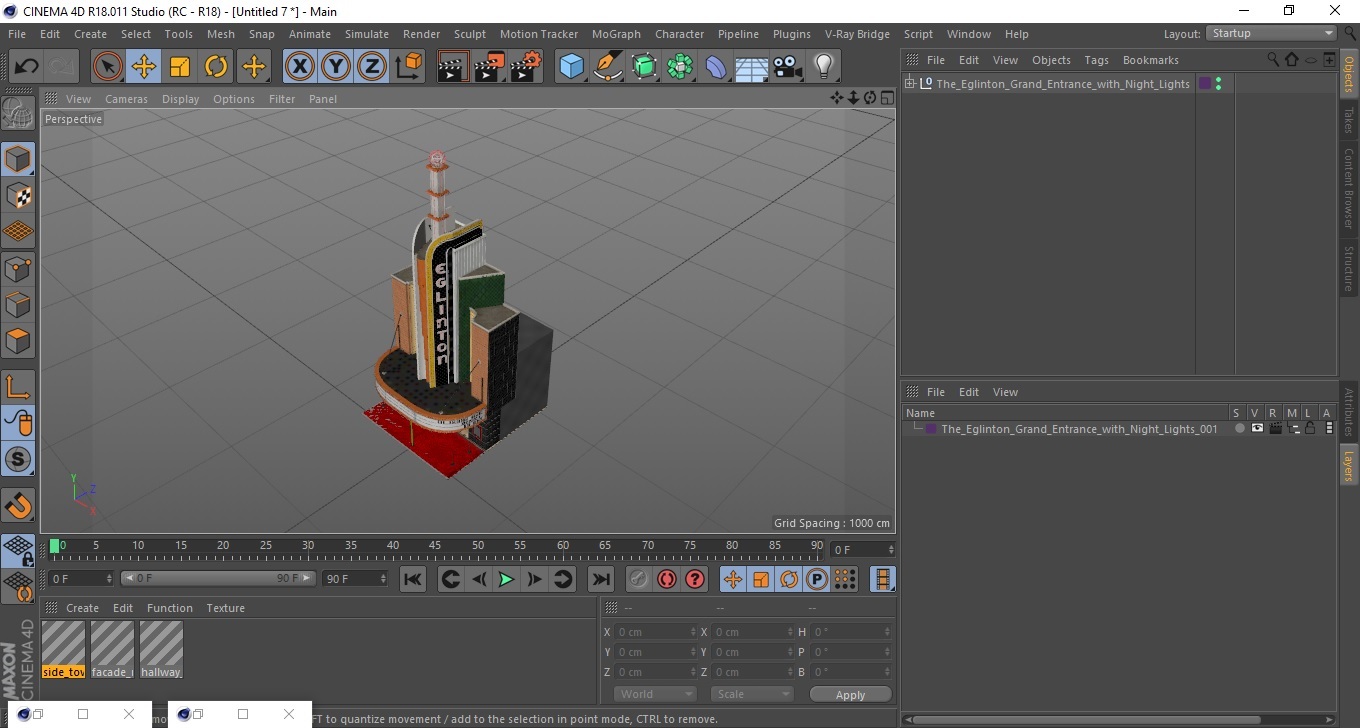Maximize viewport using the toggle view icon
The height and width of the screenshot is (728, 1360).
point(887,98)
